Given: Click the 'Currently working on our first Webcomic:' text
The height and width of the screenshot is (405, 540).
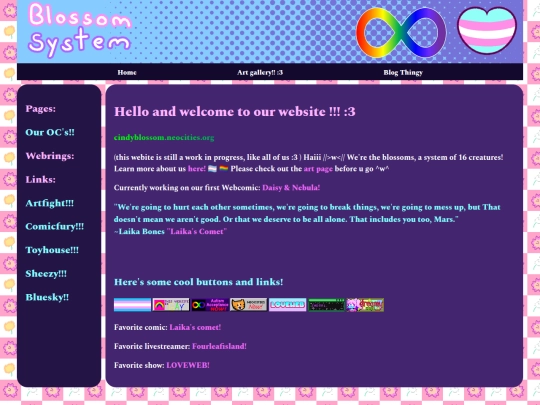Looking at the screenshot, I should pos(187,188).
